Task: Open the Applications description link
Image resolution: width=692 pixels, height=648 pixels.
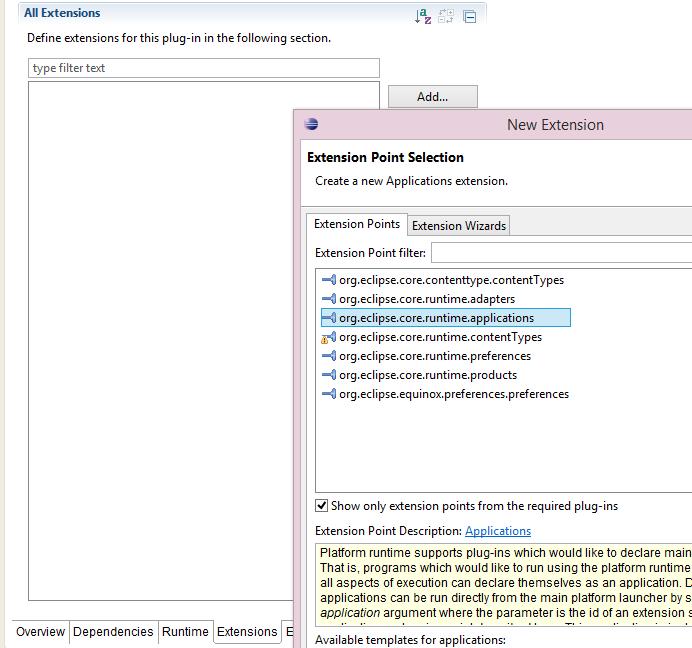Action: click(498, 531)
